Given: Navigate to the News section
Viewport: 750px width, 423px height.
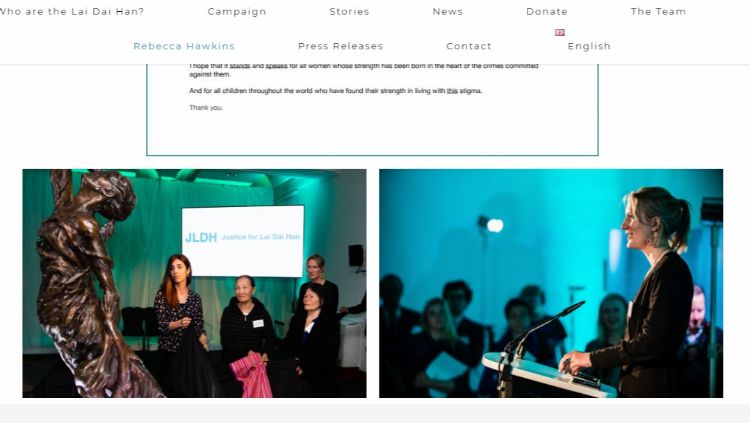Looking at the screenshot, I should tap(448, 11).
